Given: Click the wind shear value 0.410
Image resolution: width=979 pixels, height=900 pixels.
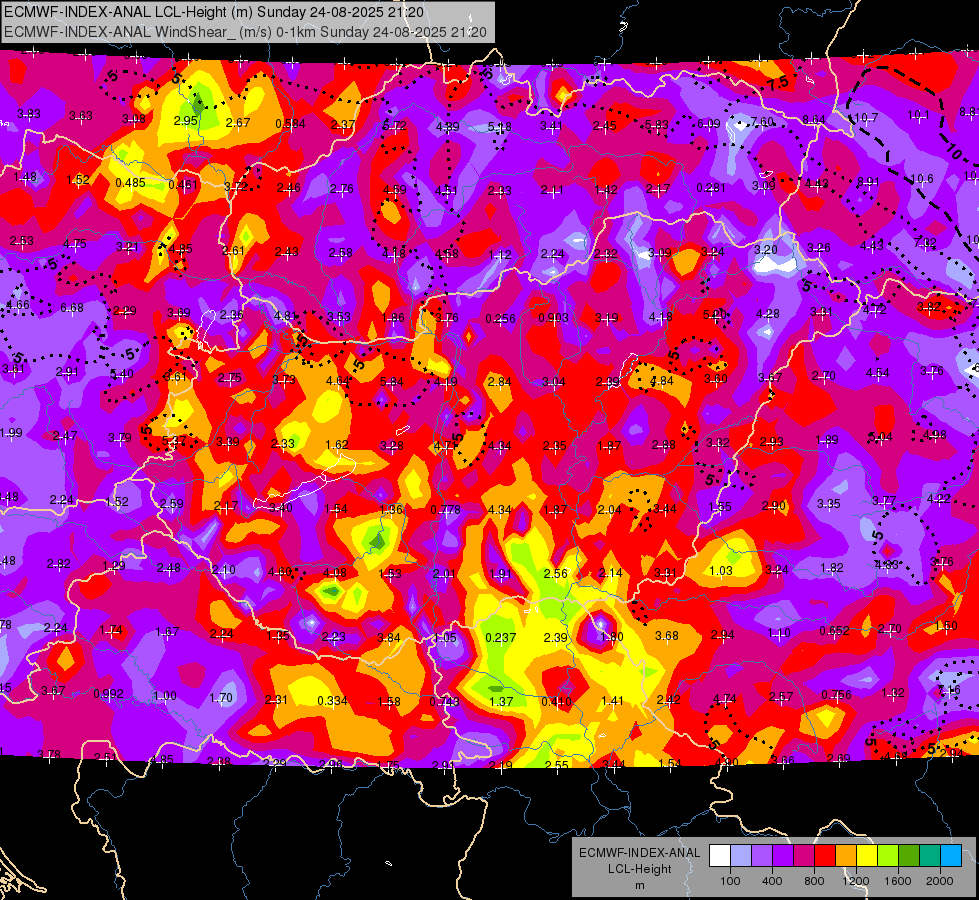Looking at the screenshot, I should (x=556, y=701).
